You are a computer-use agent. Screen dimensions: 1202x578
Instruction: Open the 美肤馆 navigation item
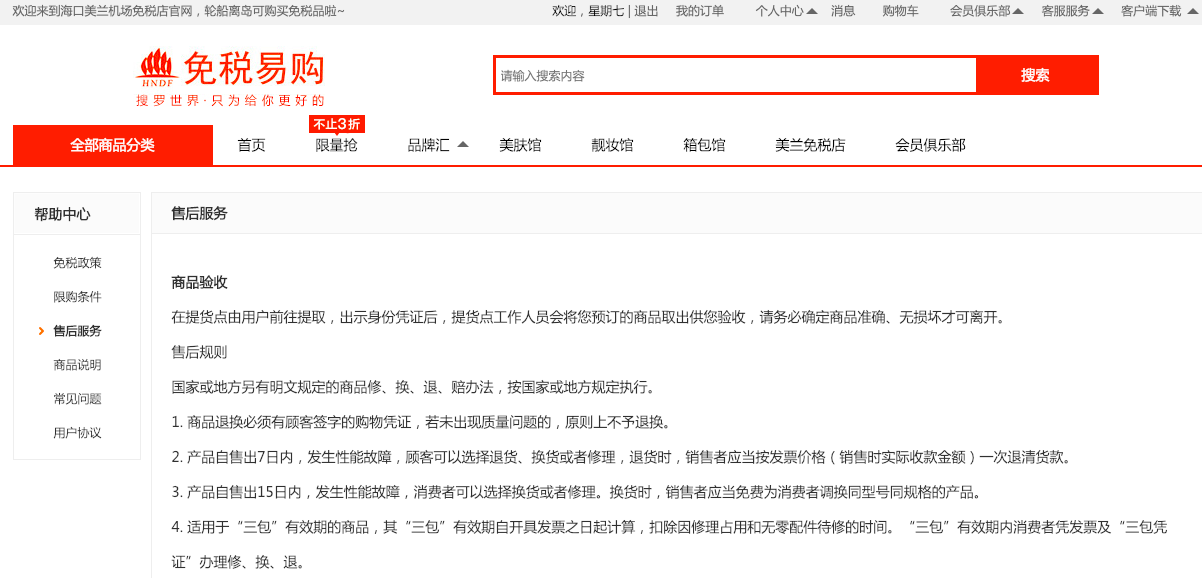520,145
